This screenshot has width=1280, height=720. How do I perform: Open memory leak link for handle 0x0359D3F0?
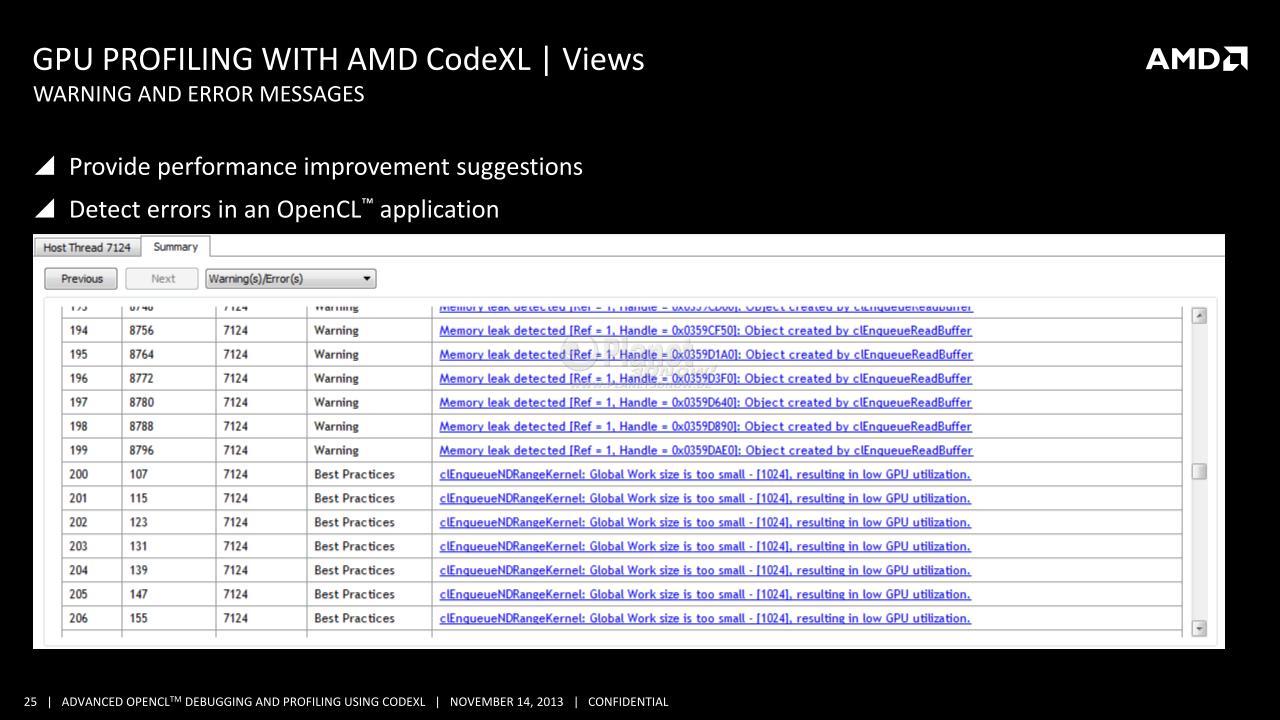click(706, 378)
